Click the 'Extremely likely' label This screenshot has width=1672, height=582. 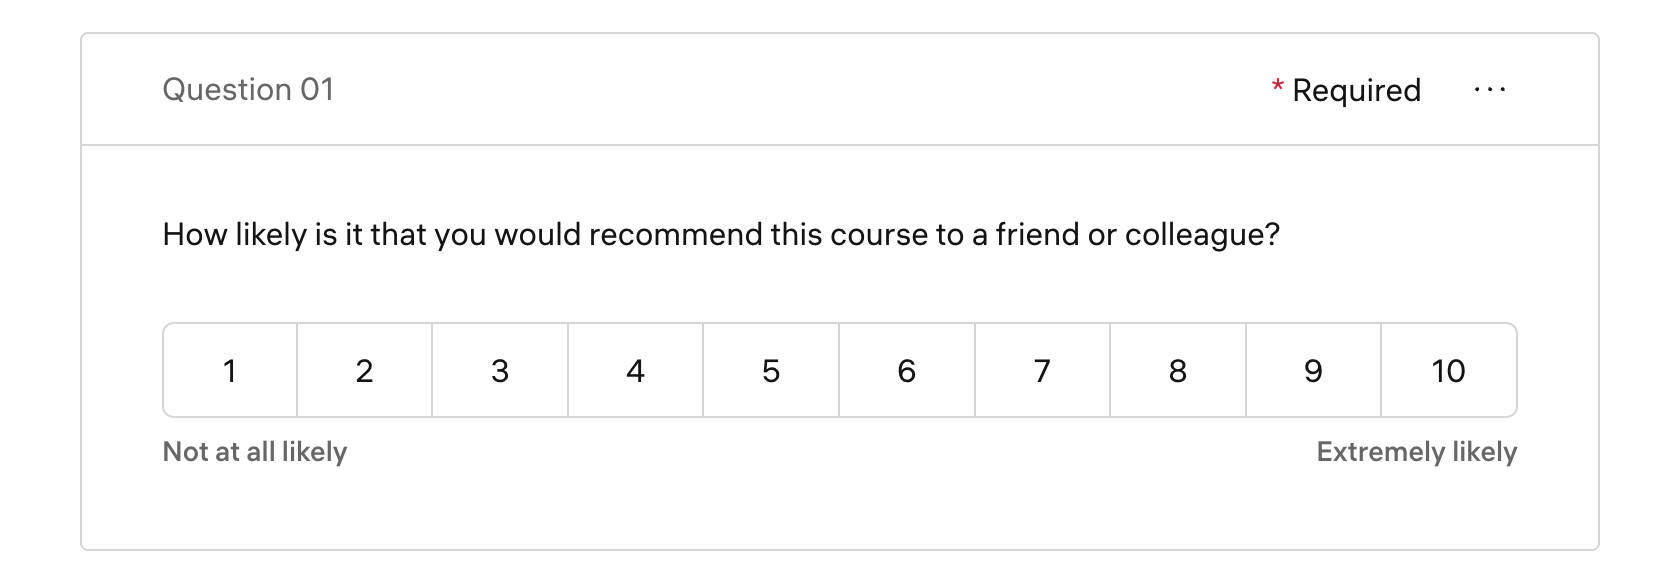click(x=1416, y=452)
